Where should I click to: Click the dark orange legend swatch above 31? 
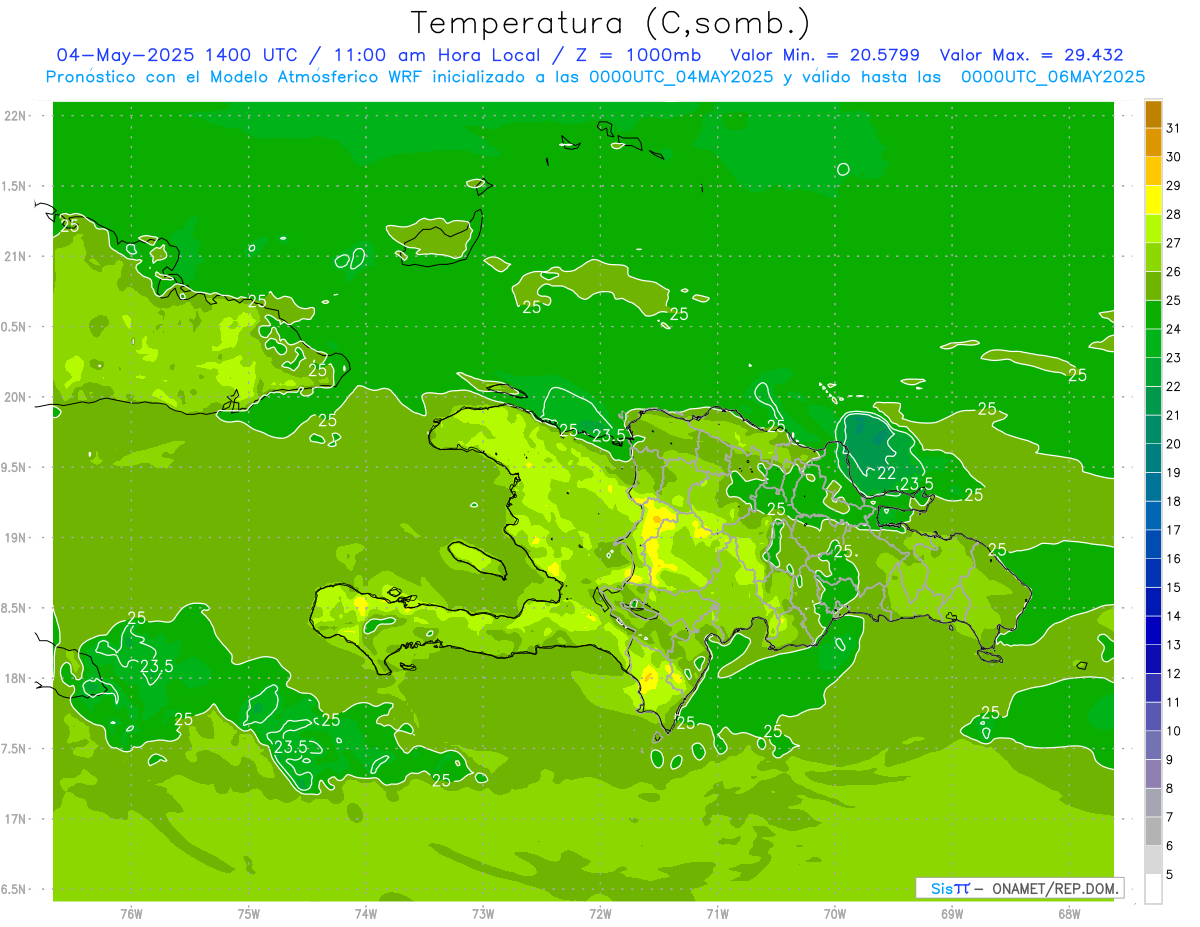click(1153, 114)
